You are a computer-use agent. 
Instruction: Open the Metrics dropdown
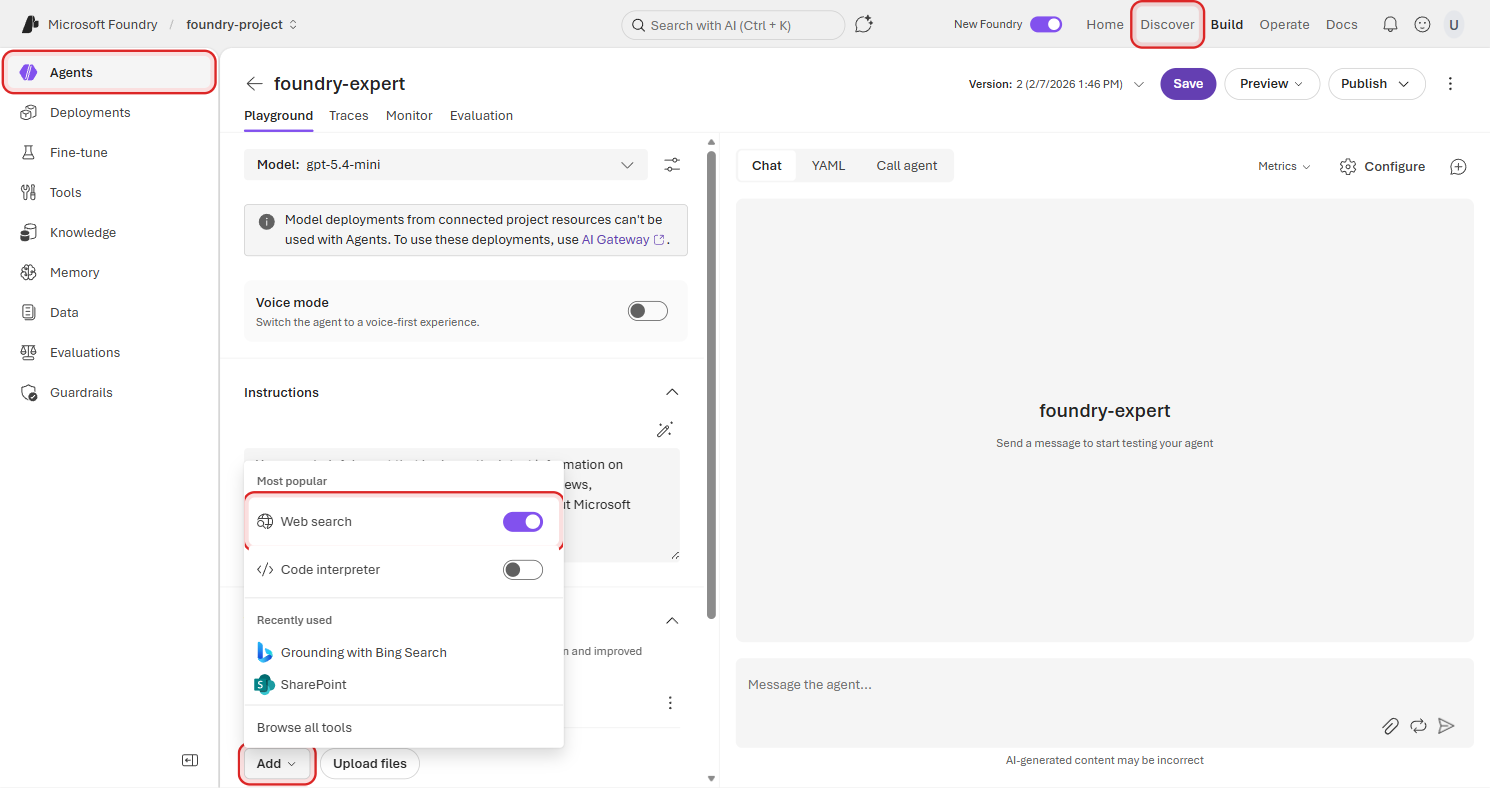click(1284, 167)
